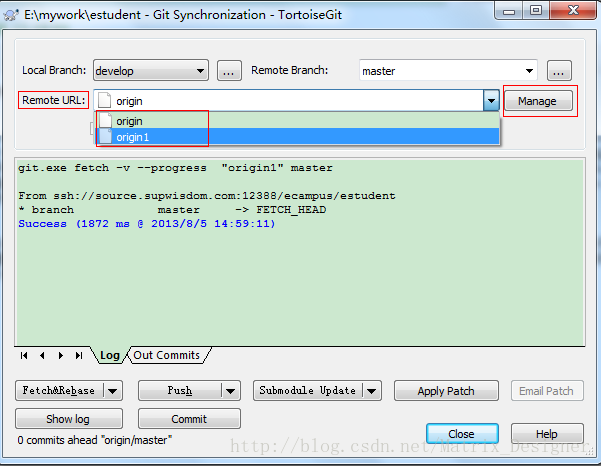Open the Help button
Screen dimensions: 601x466
pos(547,434)
